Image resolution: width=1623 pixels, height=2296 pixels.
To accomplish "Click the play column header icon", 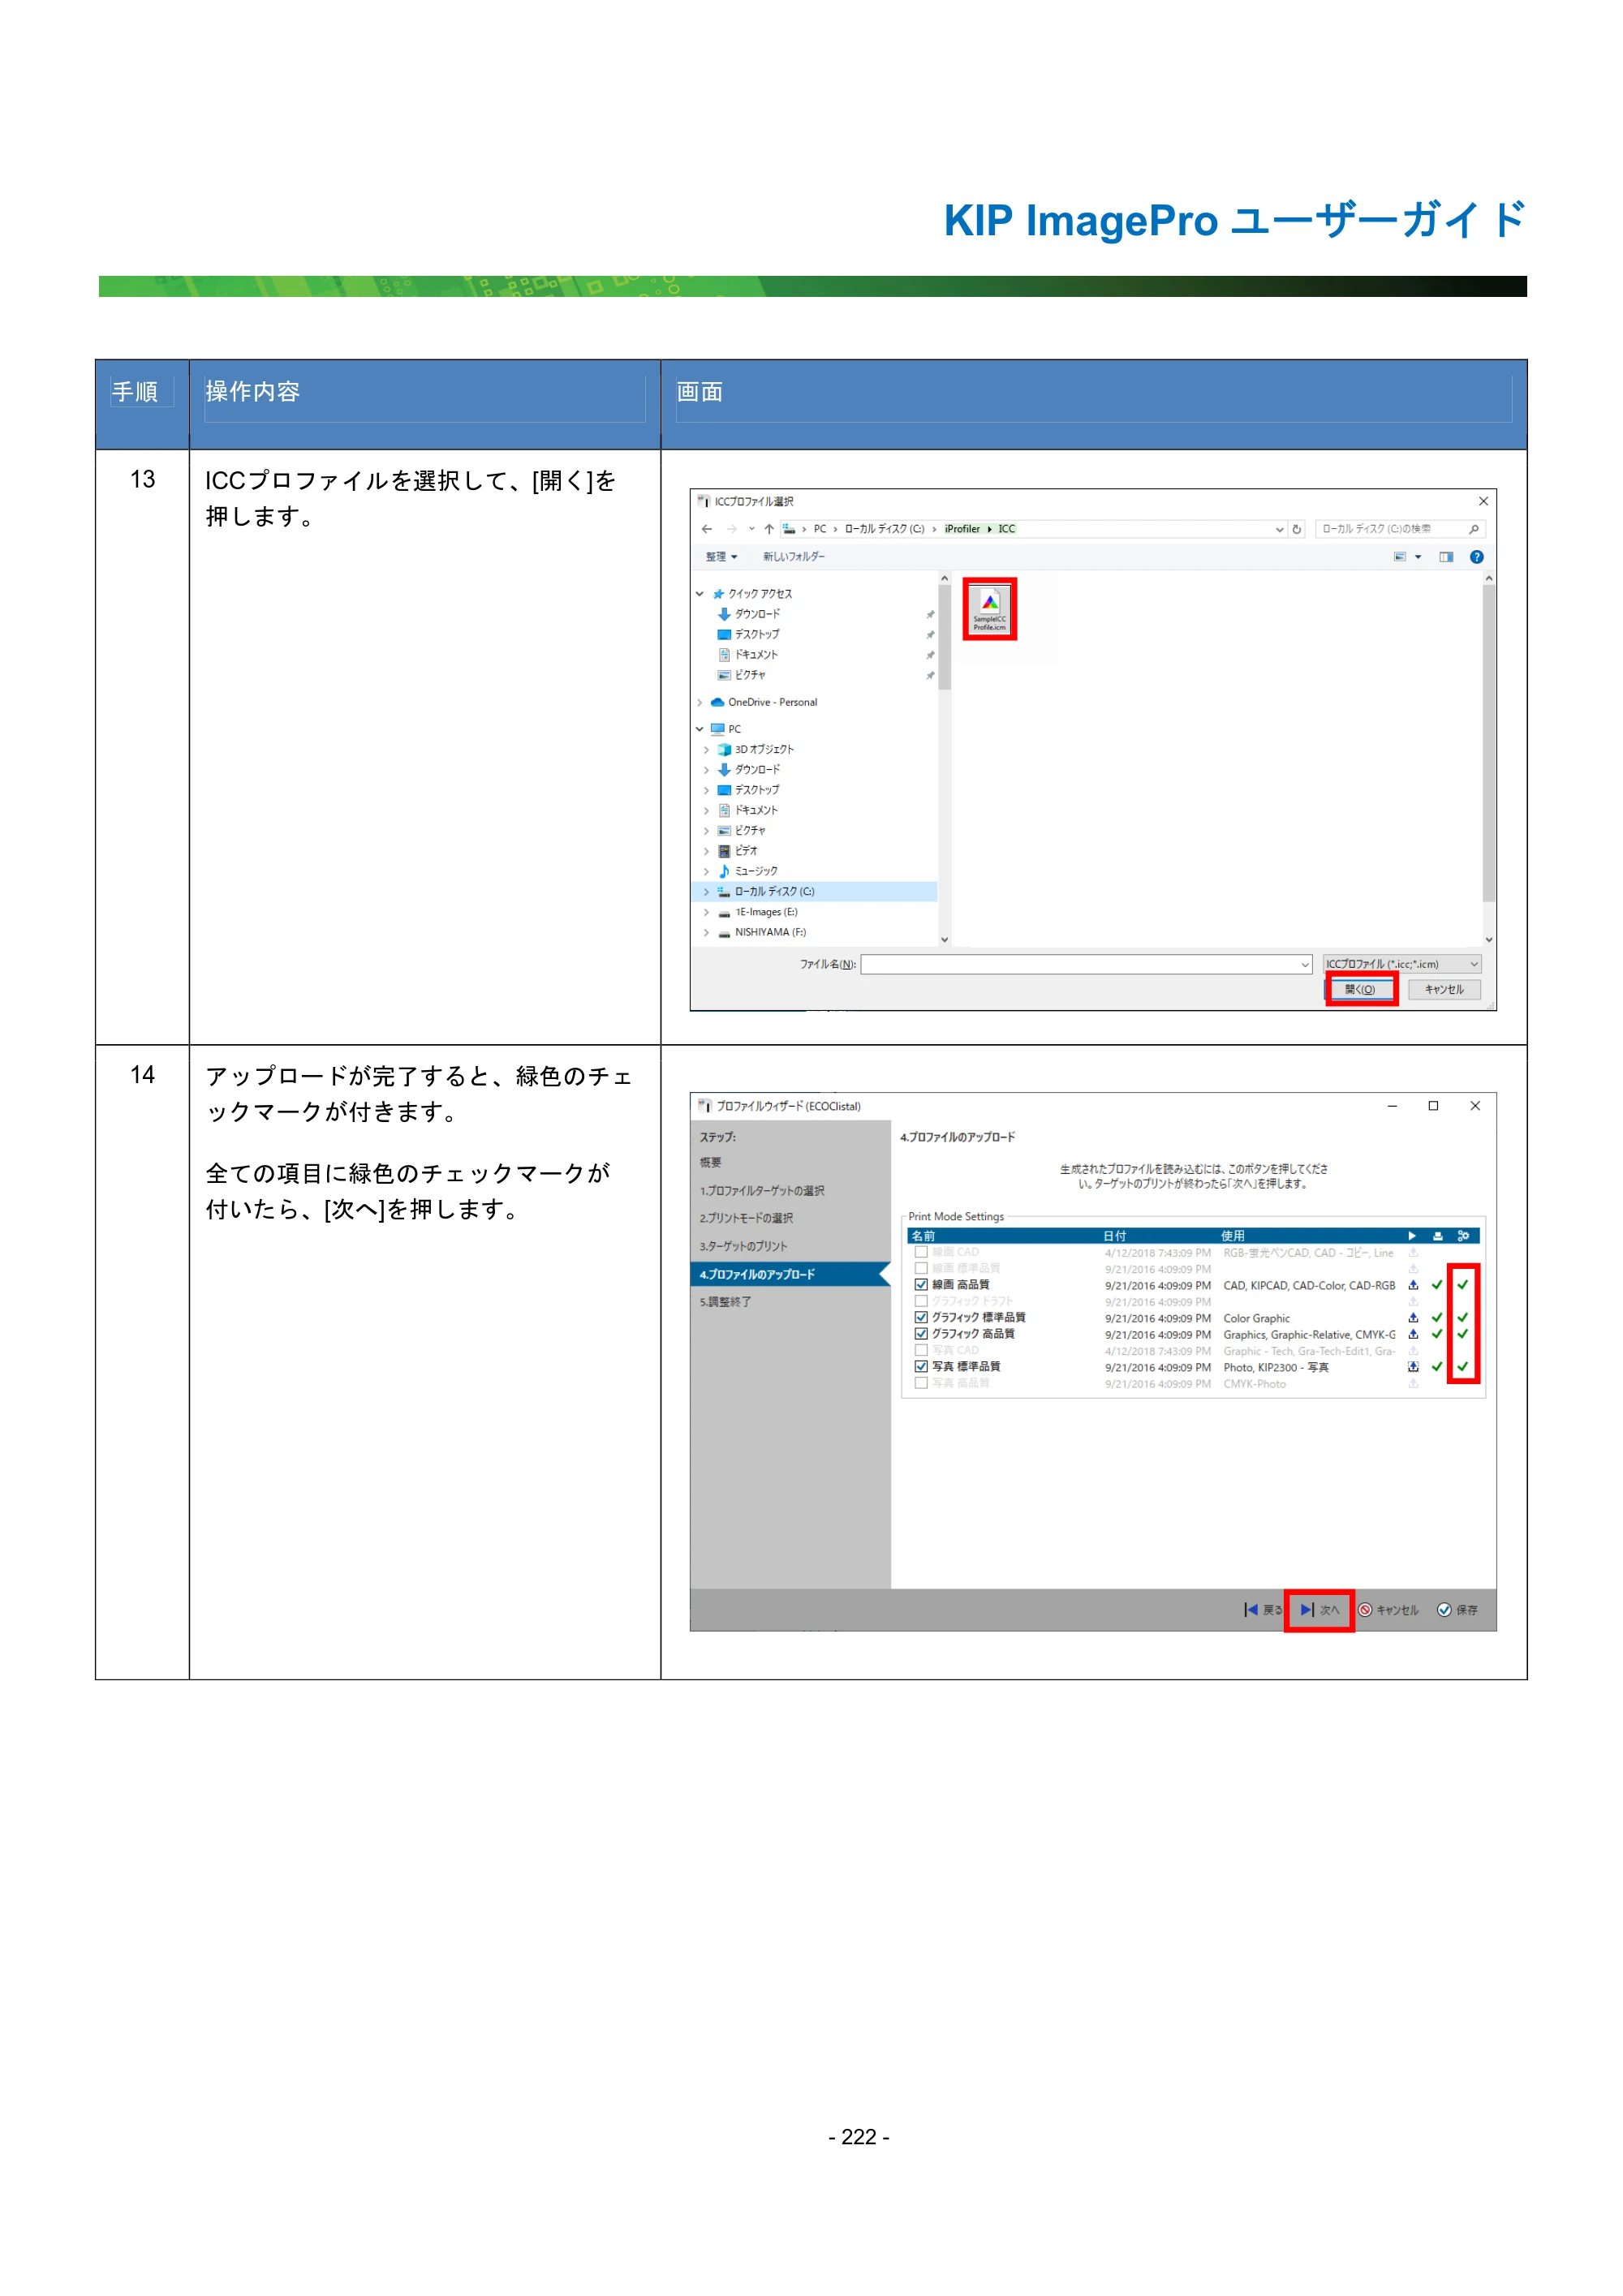I will point(1412,1236).
